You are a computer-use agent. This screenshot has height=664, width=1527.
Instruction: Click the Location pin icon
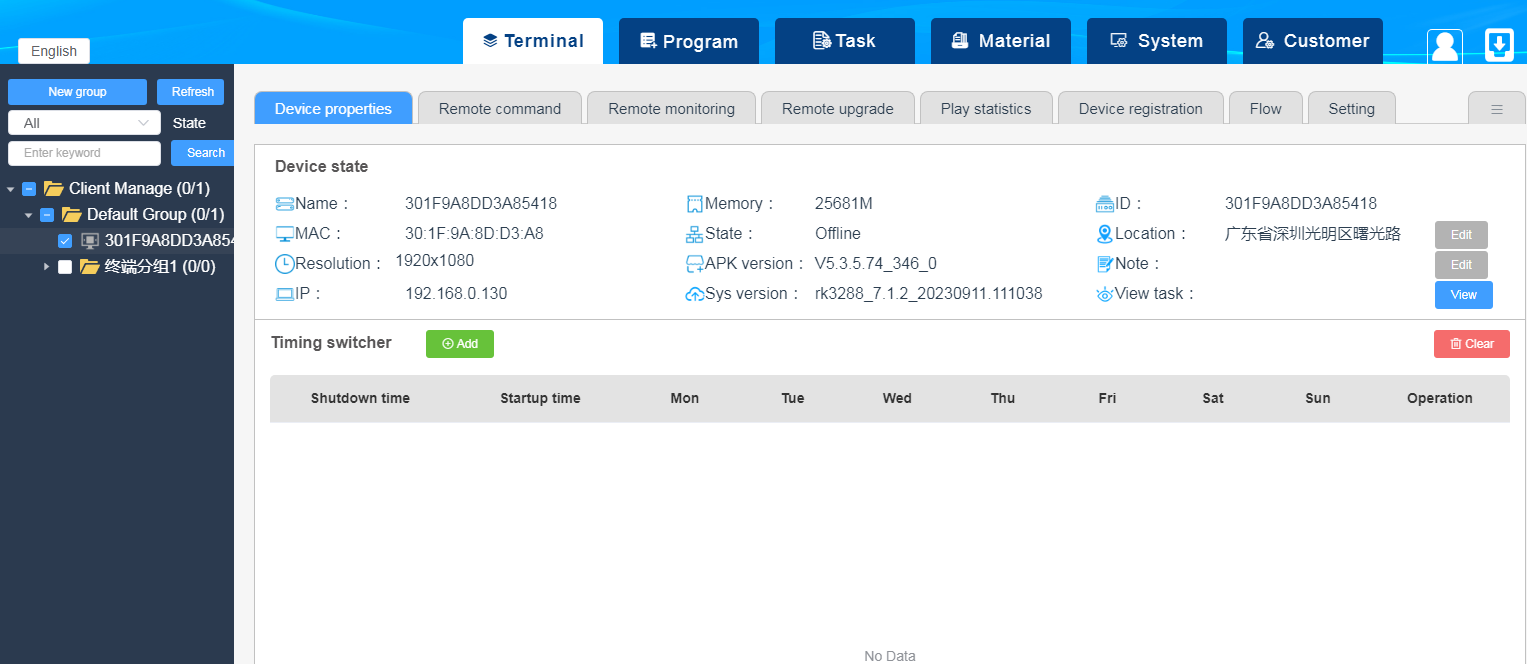(1105, 234)
